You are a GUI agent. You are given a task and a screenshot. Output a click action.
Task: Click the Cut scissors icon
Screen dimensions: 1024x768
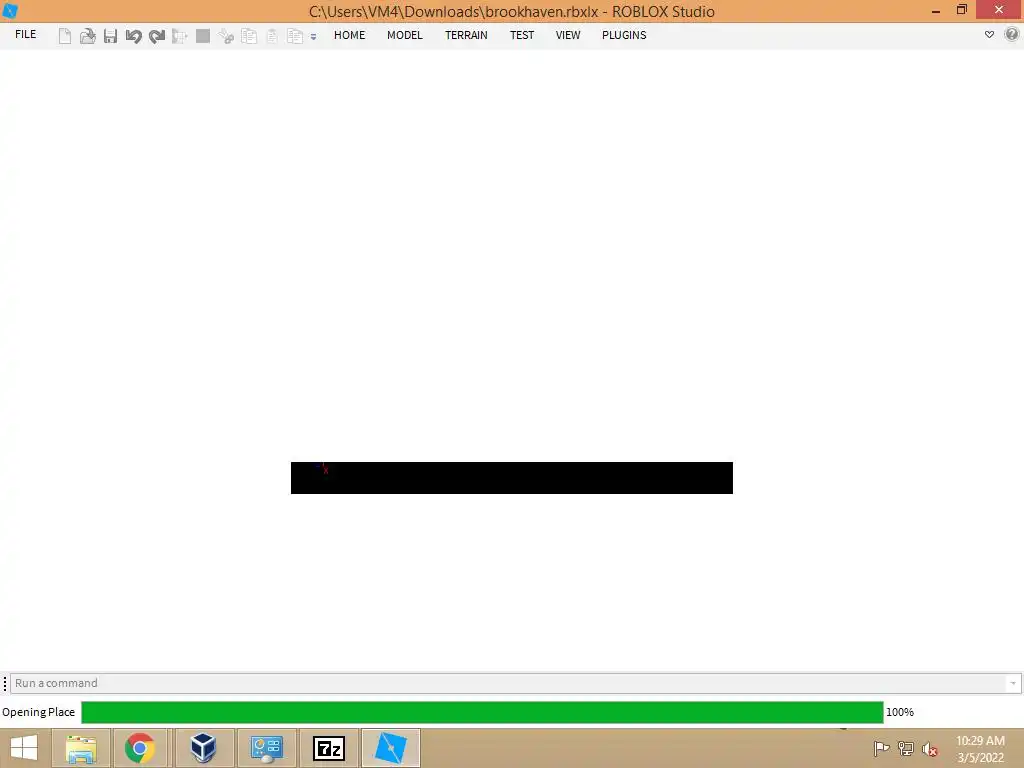(226, 36)
